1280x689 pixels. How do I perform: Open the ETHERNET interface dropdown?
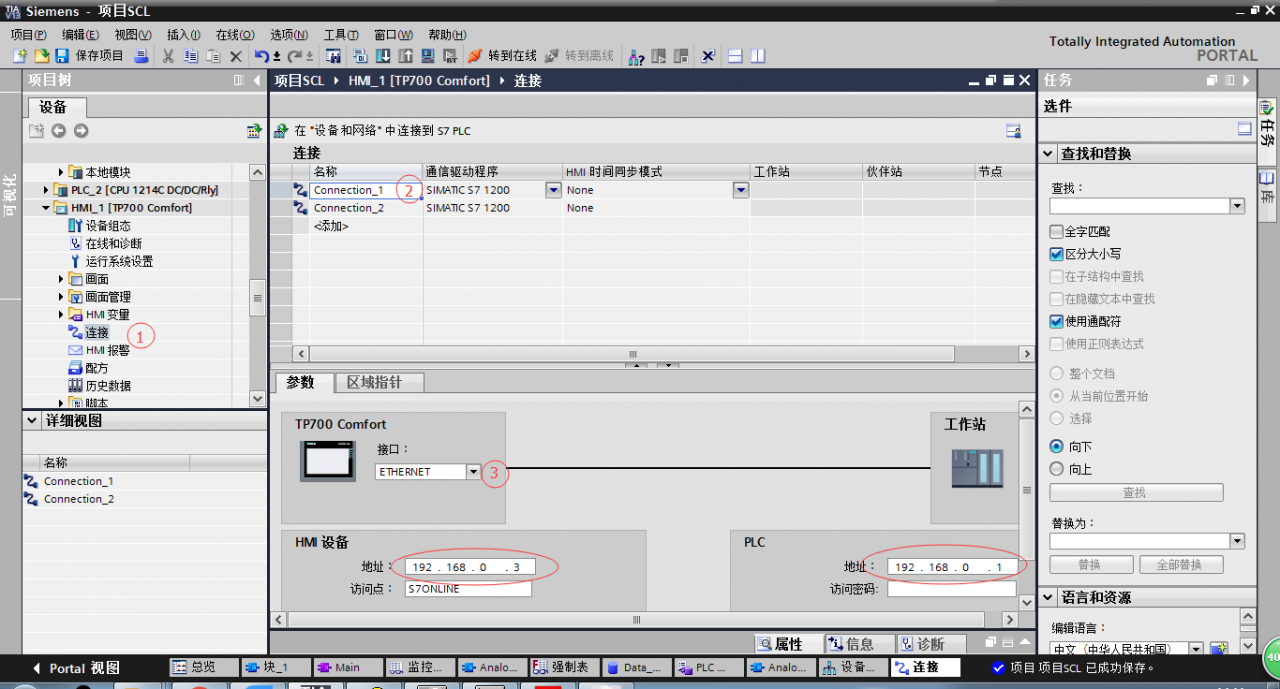(x=473, y=472)
